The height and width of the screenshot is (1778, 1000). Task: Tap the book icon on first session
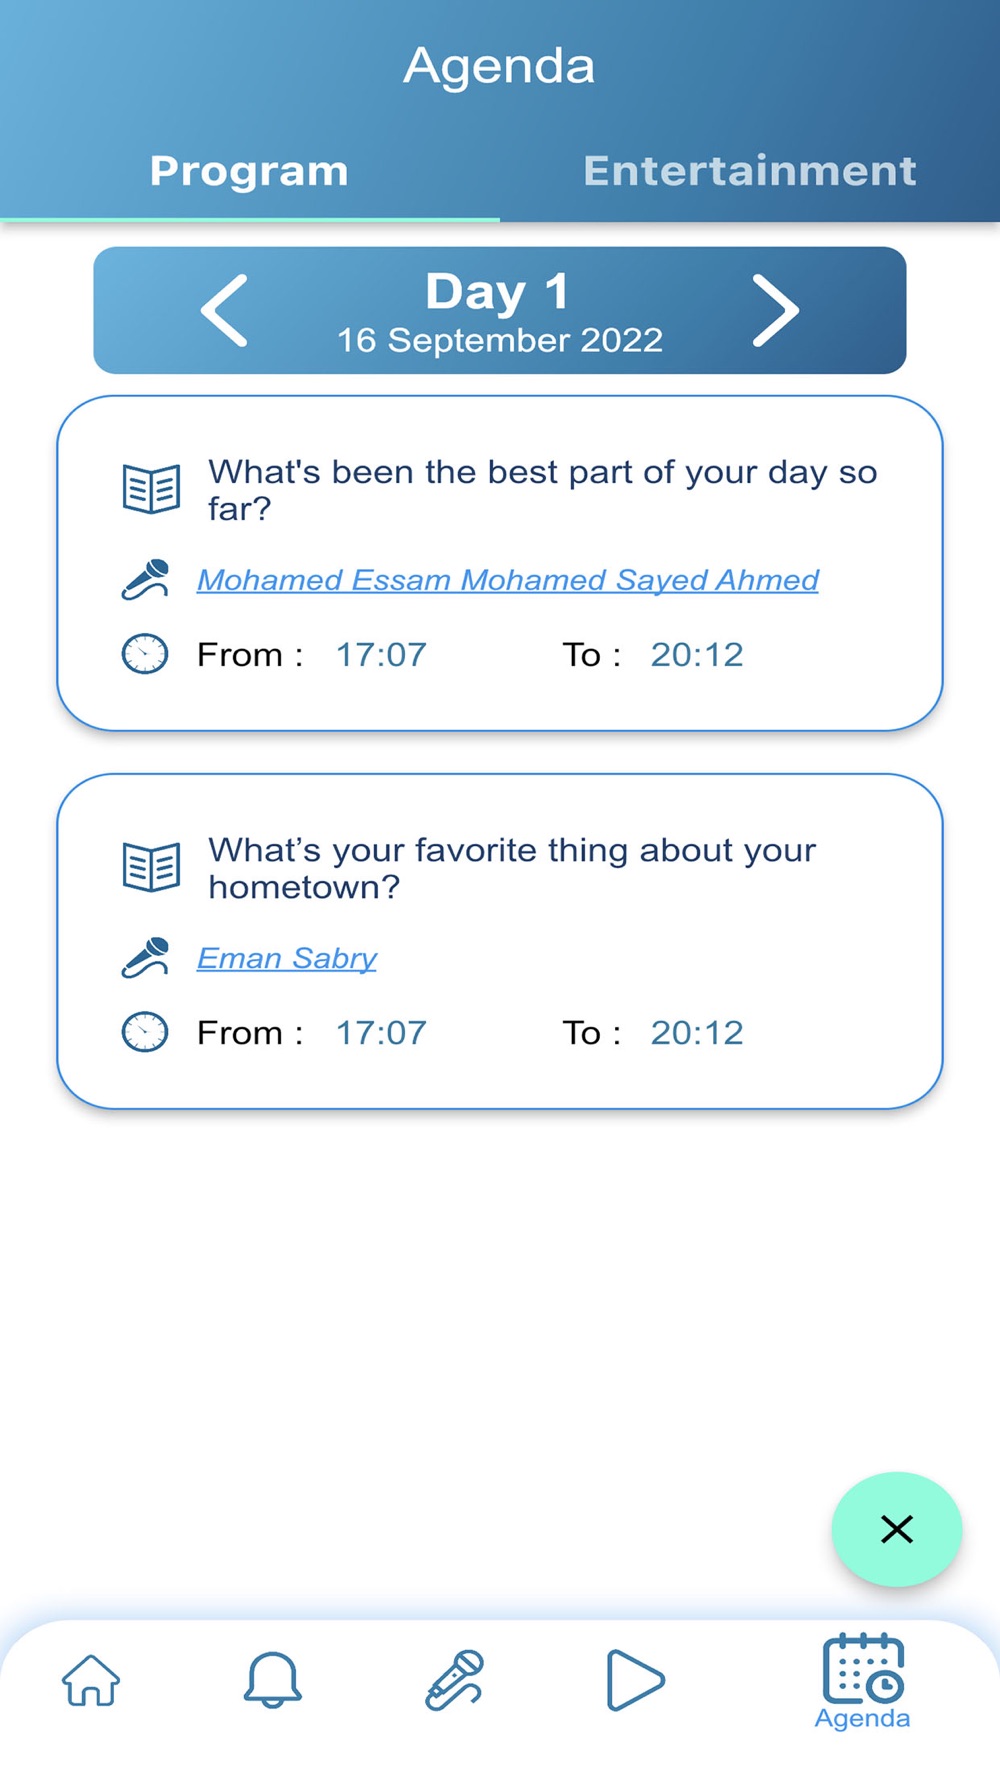point(151,489)
